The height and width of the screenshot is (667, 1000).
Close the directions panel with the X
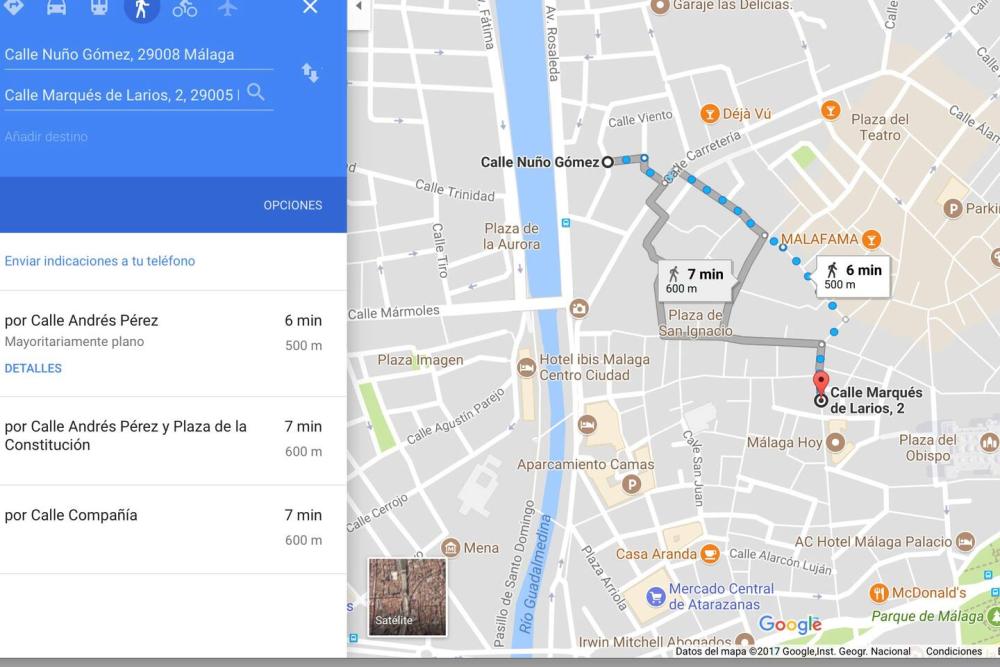(x=310, y=8)
